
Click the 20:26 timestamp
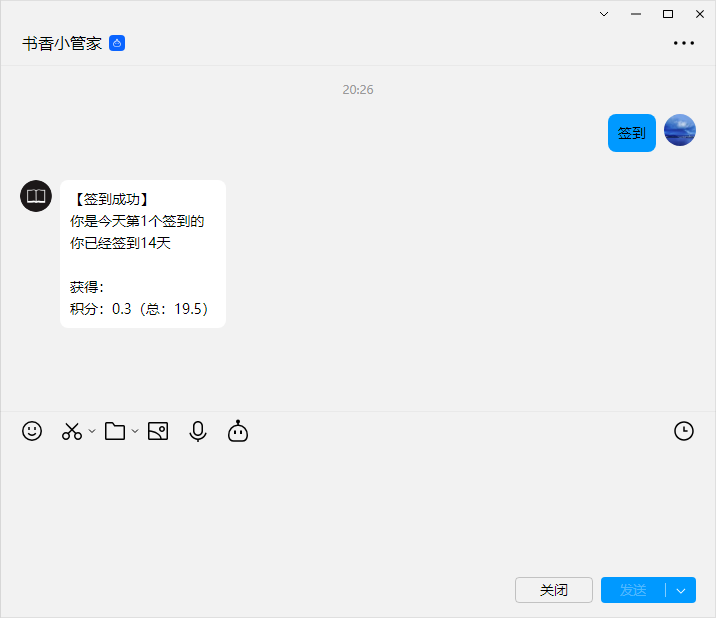pos(358,90)
